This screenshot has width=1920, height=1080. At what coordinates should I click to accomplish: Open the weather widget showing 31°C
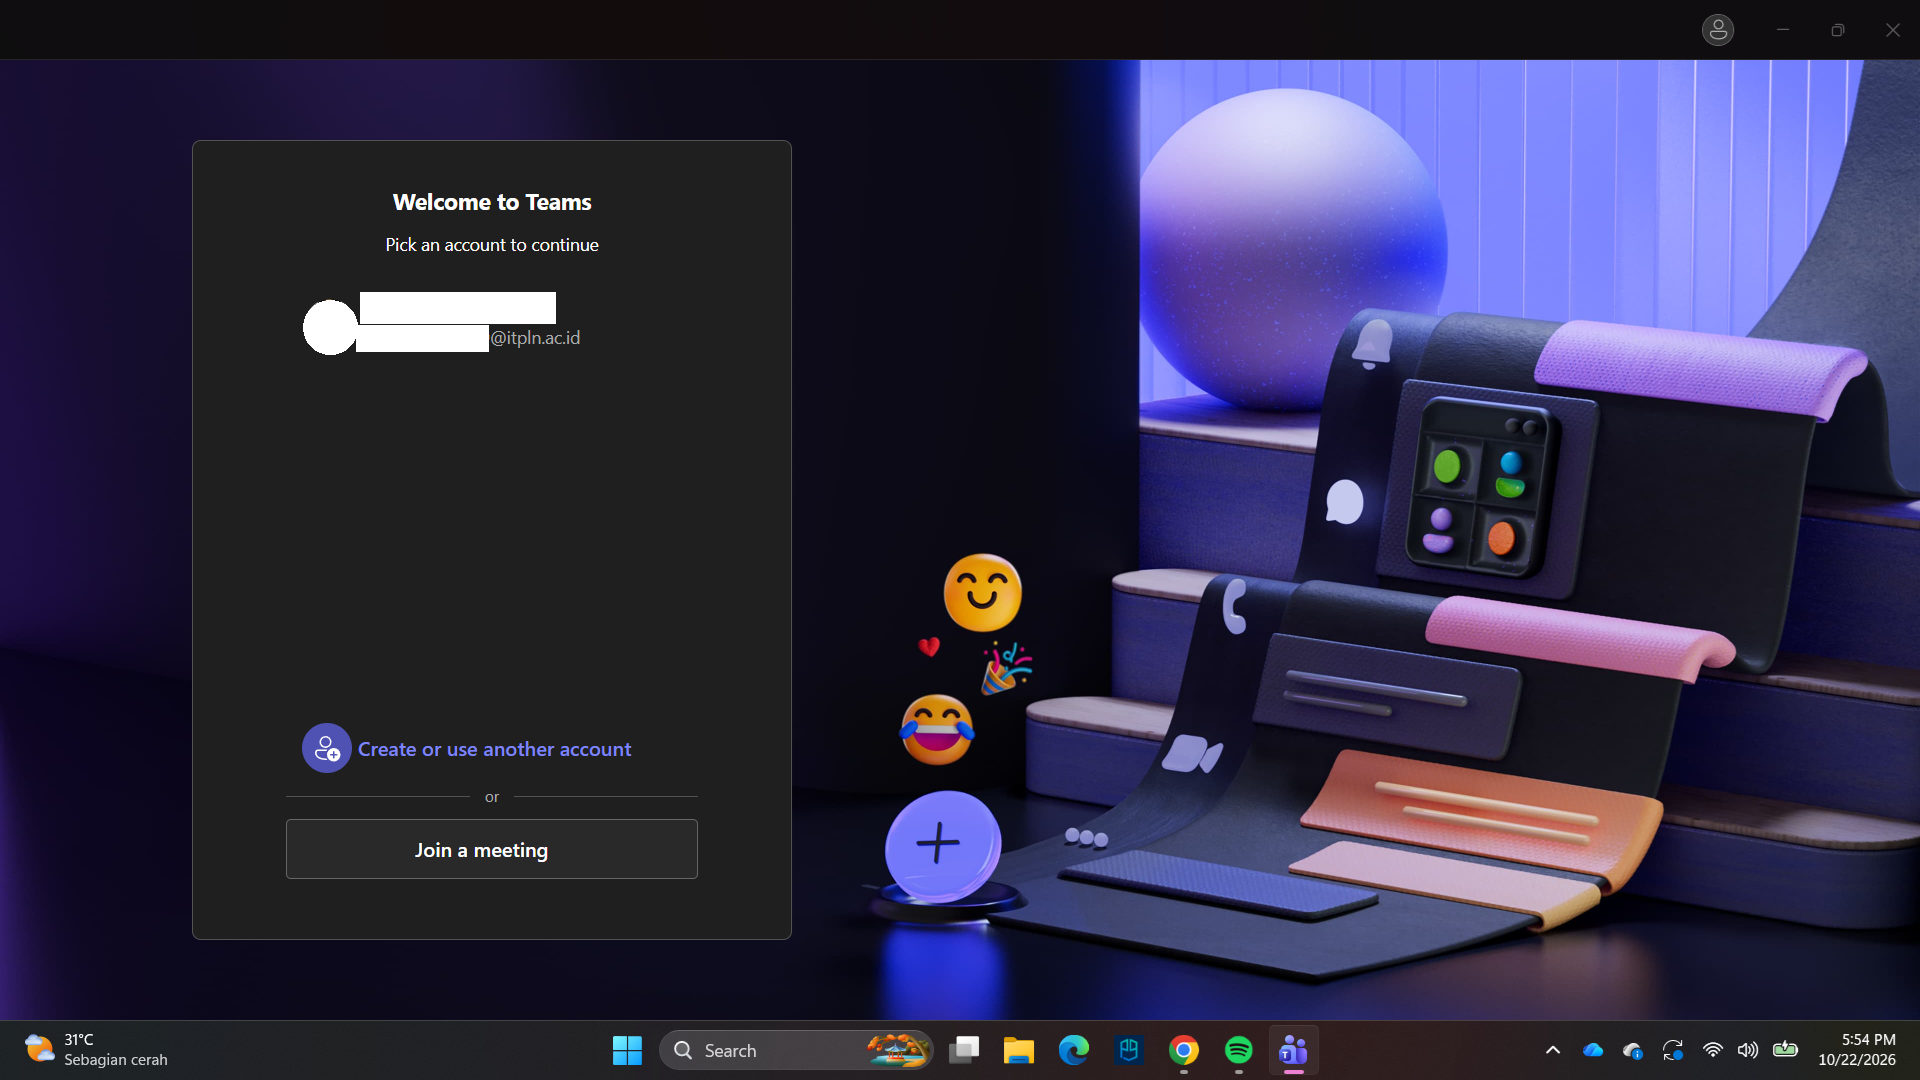97,1050
